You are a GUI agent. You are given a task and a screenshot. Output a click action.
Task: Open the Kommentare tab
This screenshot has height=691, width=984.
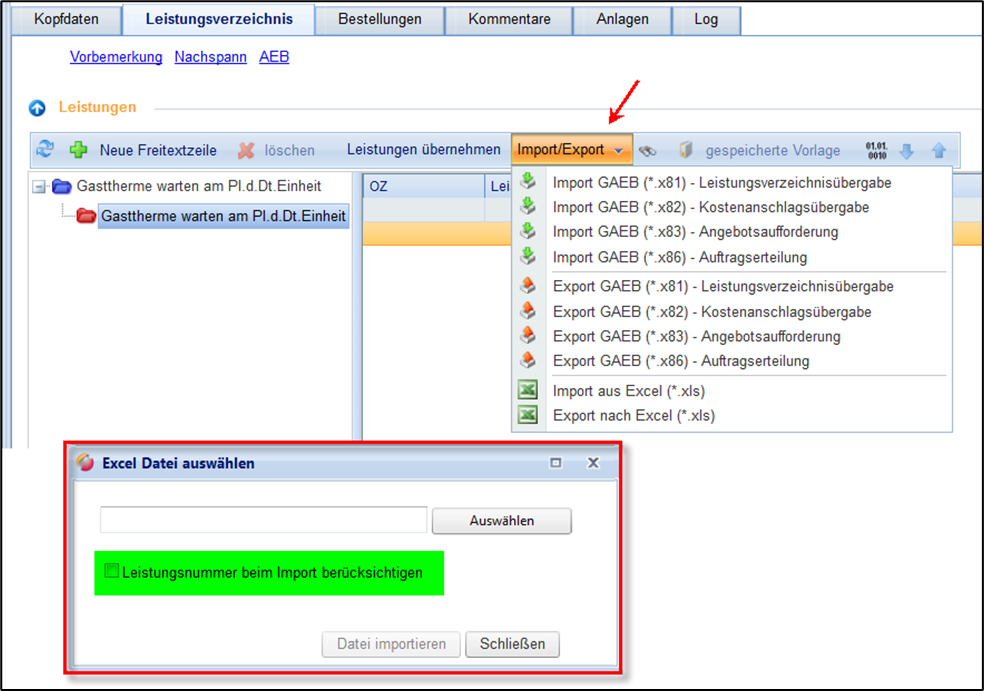click(508, 19)
